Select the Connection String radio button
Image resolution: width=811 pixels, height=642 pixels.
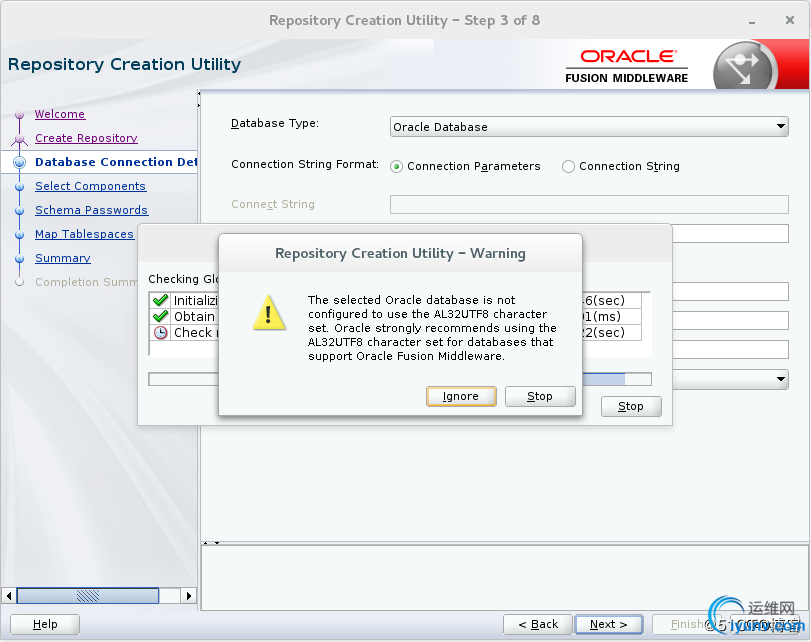(568, 167)
